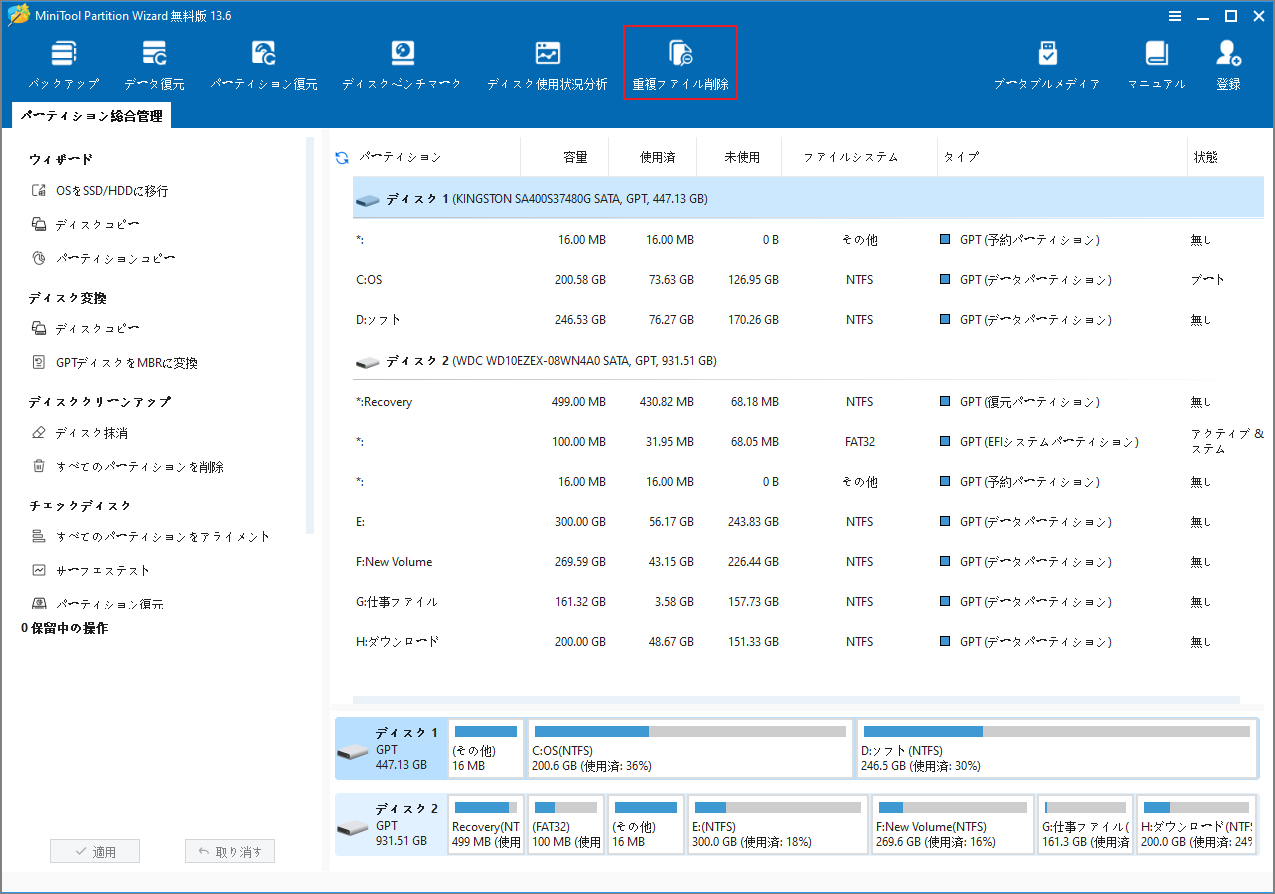Screen dimensions: 1275x894
Task: Select D:ソフト partition row
Action: click(x=808, y=320)
